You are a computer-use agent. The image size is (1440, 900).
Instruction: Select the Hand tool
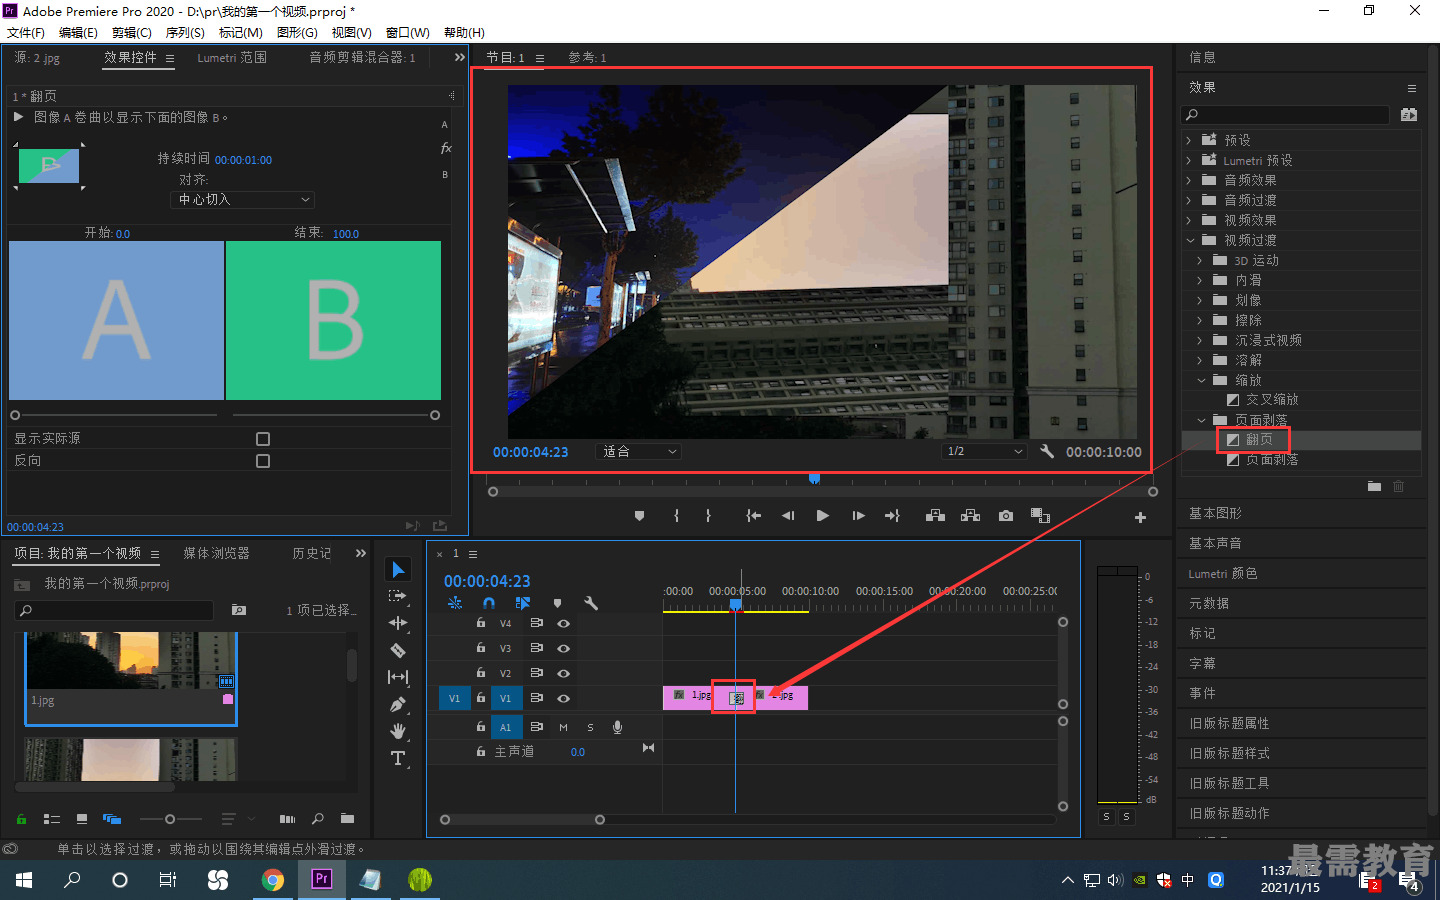point(398,731)
